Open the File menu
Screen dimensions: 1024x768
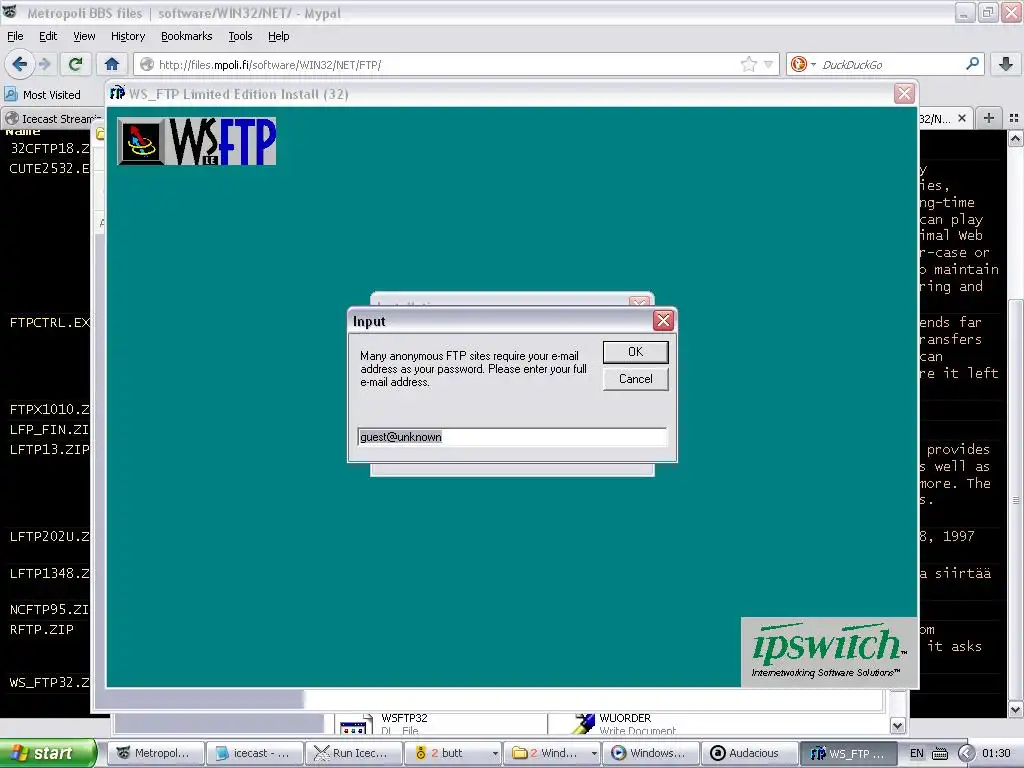[x=15, y=36]
